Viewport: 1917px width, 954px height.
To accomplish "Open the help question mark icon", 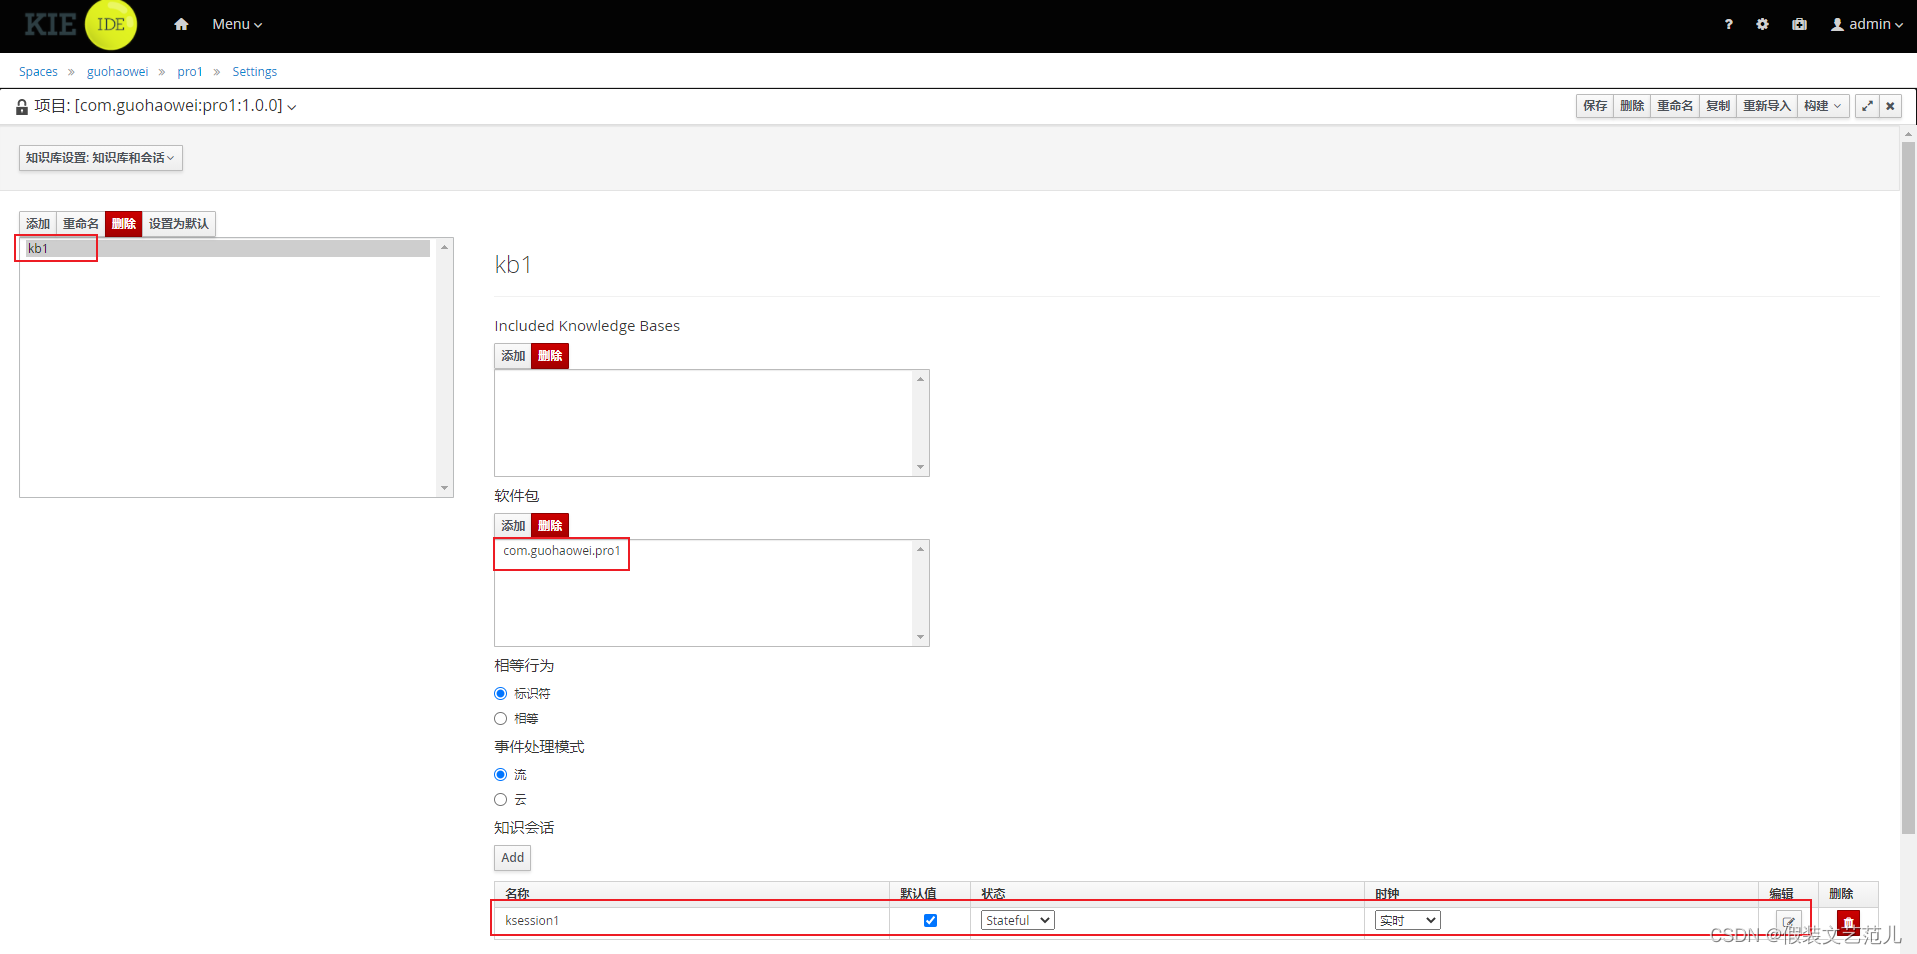I will click(x=1728, y=24).
